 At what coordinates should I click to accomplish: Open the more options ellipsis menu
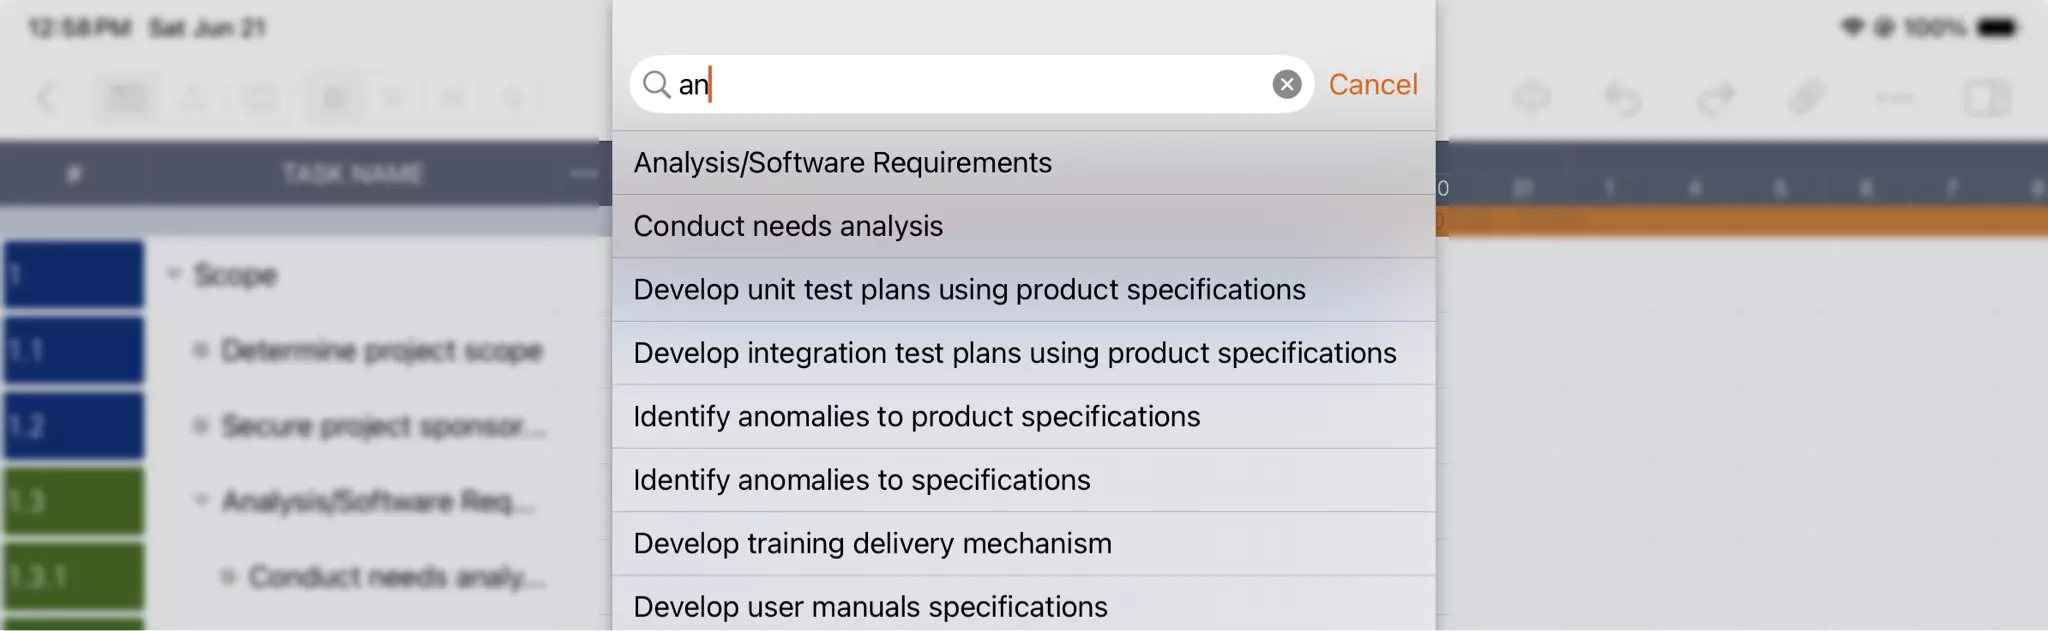click(x=1895, y=99)
